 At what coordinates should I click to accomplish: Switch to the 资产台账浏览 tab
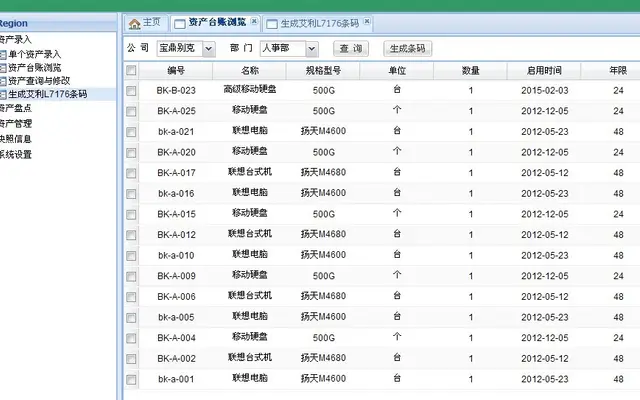(216, 23)
